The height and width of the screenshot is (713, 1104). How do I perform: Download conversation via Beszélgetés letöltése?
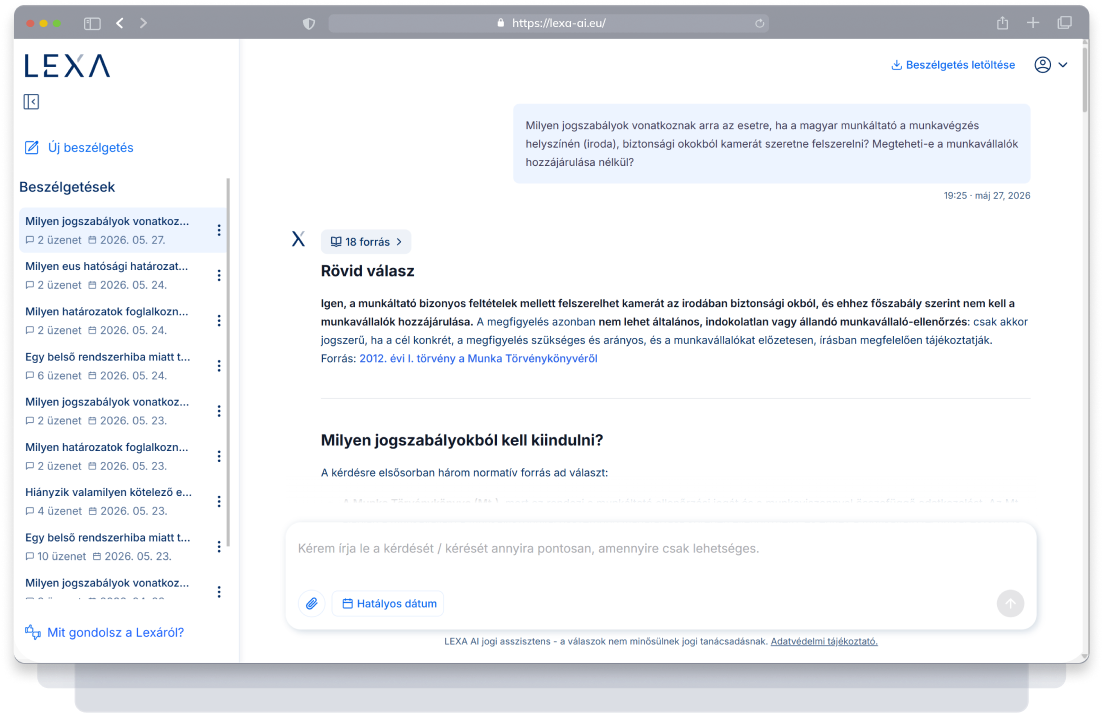pyautogui.click(x=953, y=65)
